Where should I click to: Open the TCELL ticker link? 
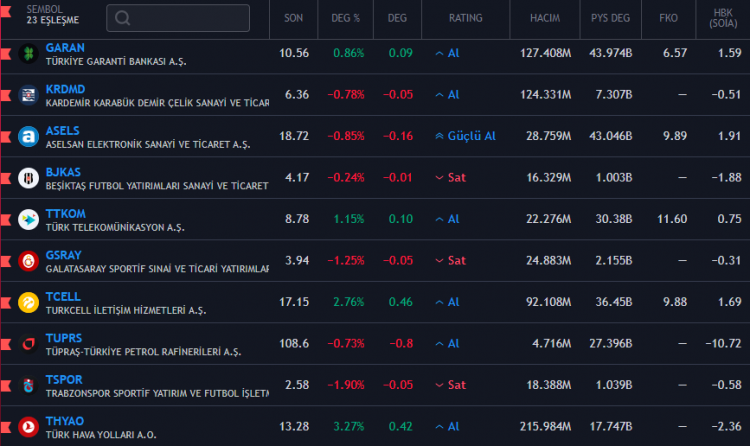tap(63, 297)
